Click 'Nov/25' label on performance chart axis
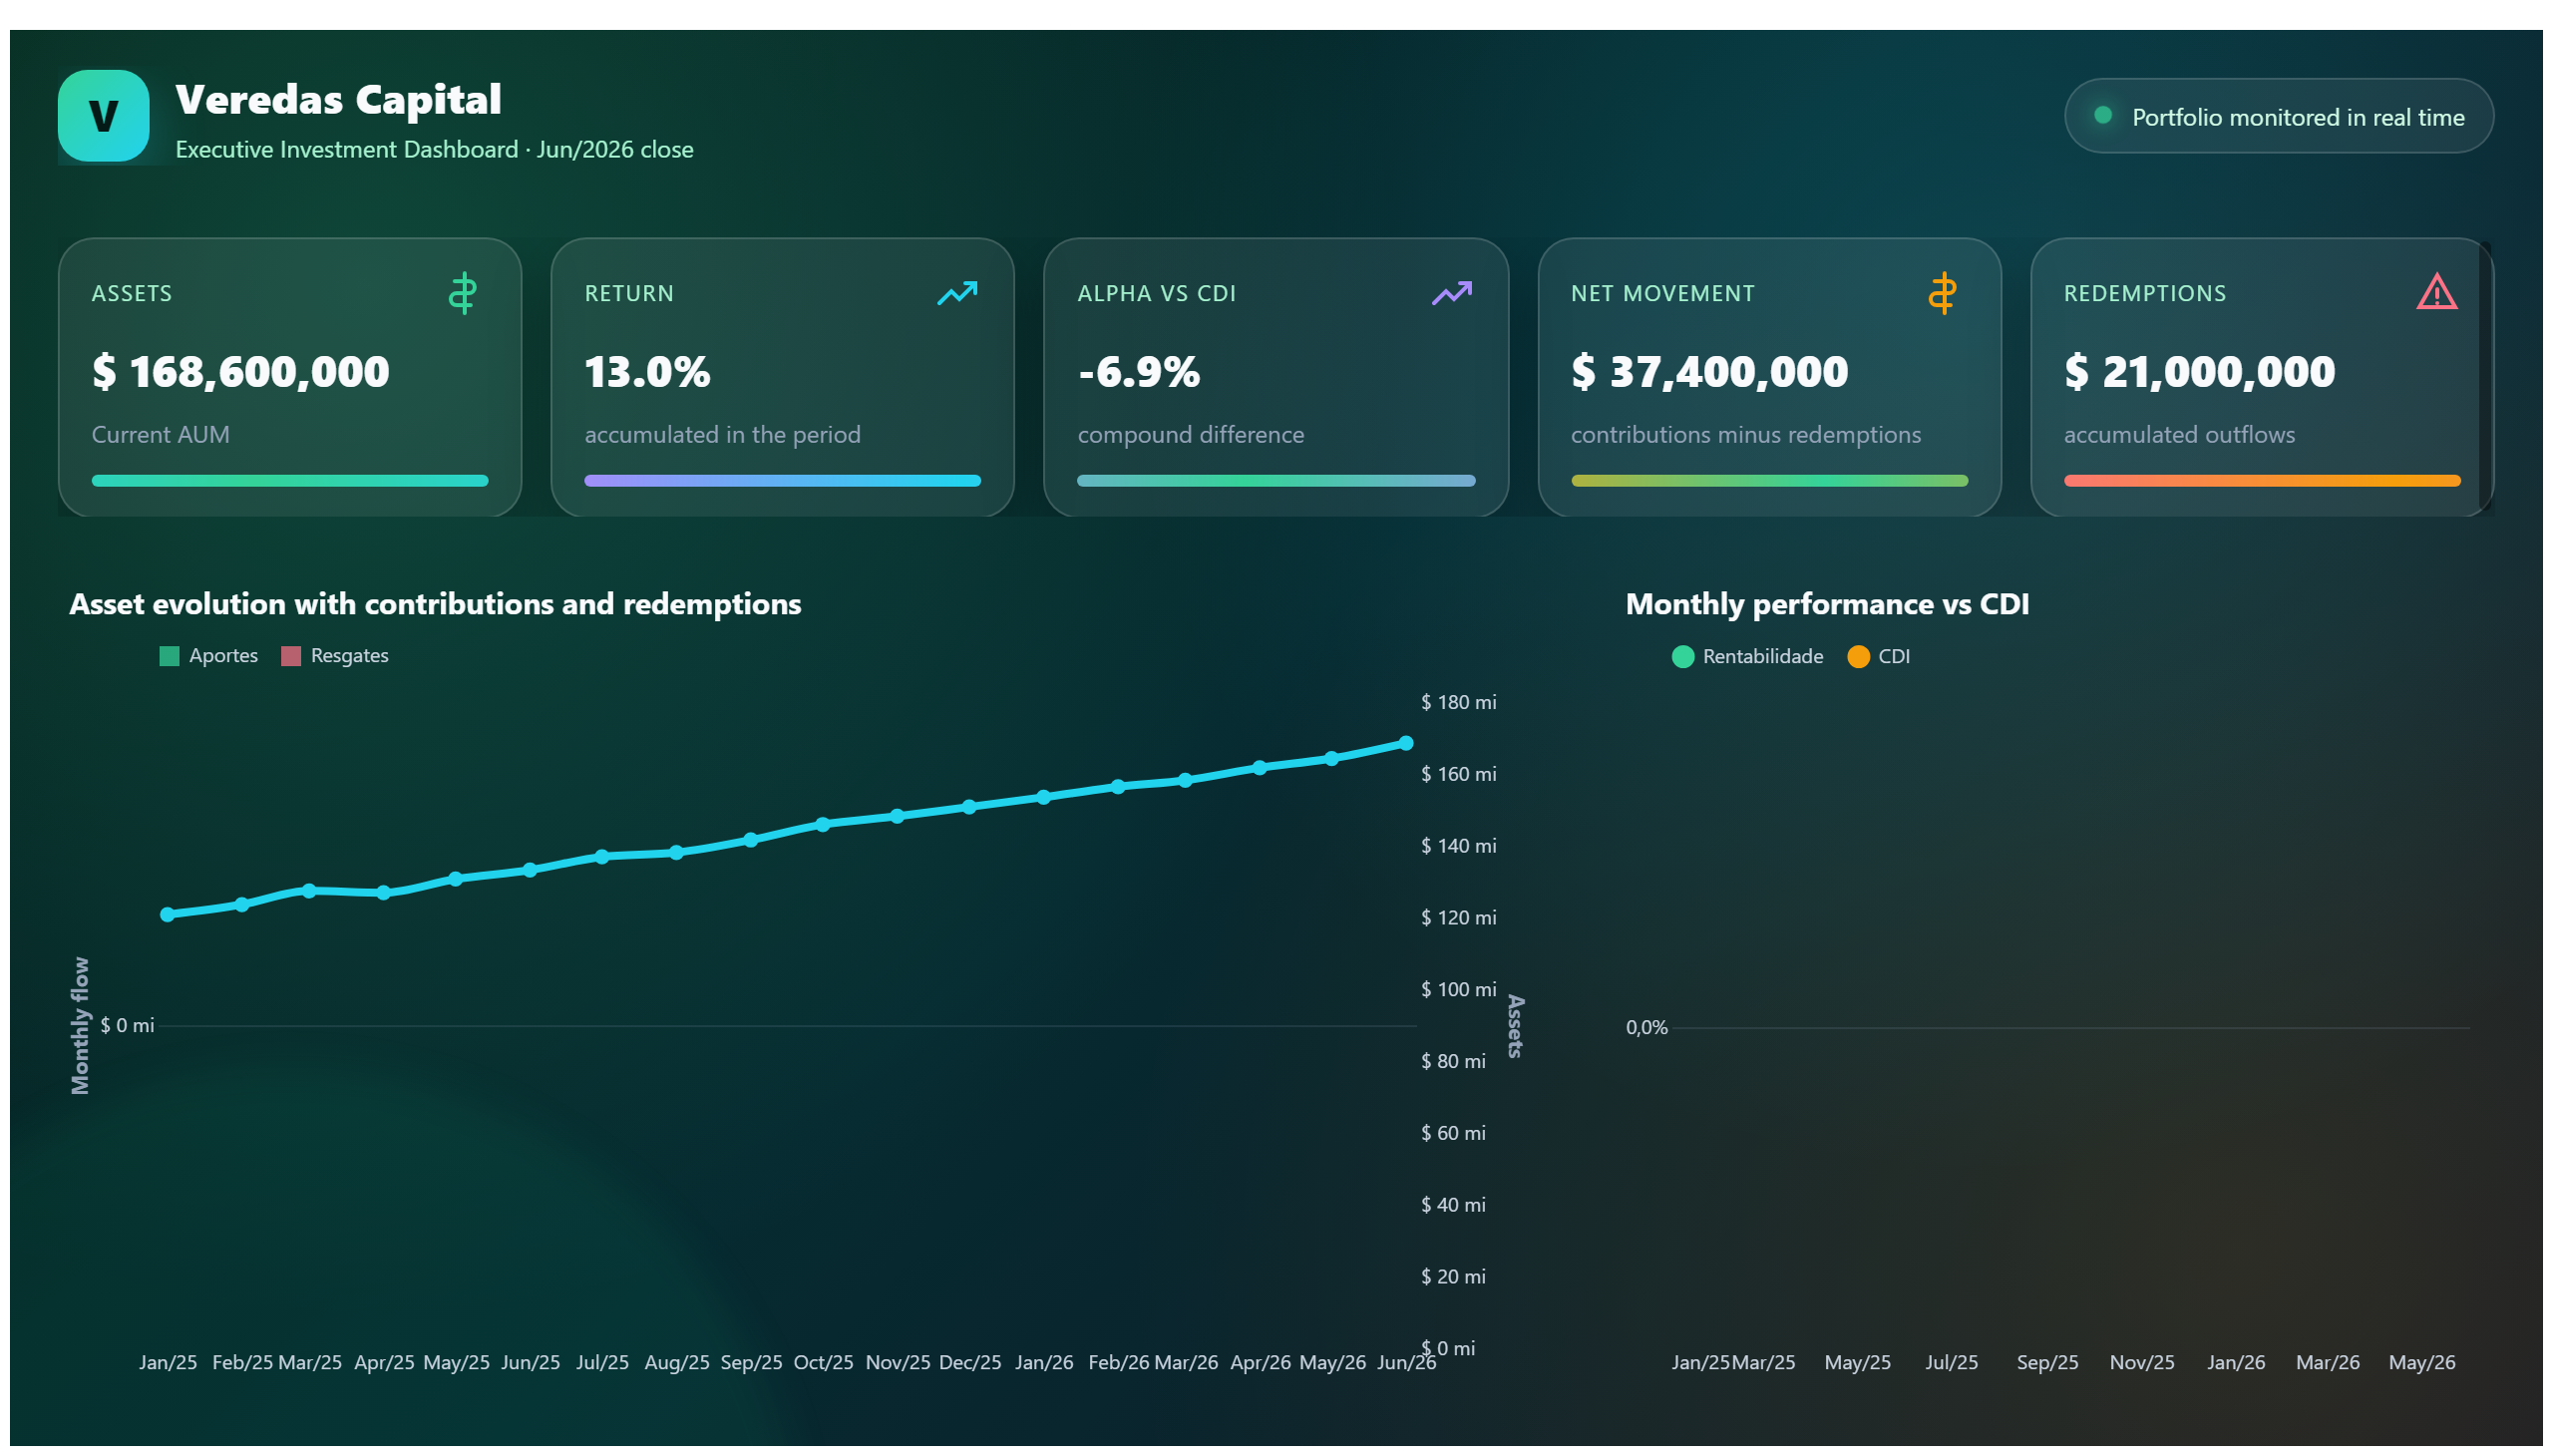Image resolution: width=2553 pixels, height=1456 pixels. click(x=2141, y=1362)
